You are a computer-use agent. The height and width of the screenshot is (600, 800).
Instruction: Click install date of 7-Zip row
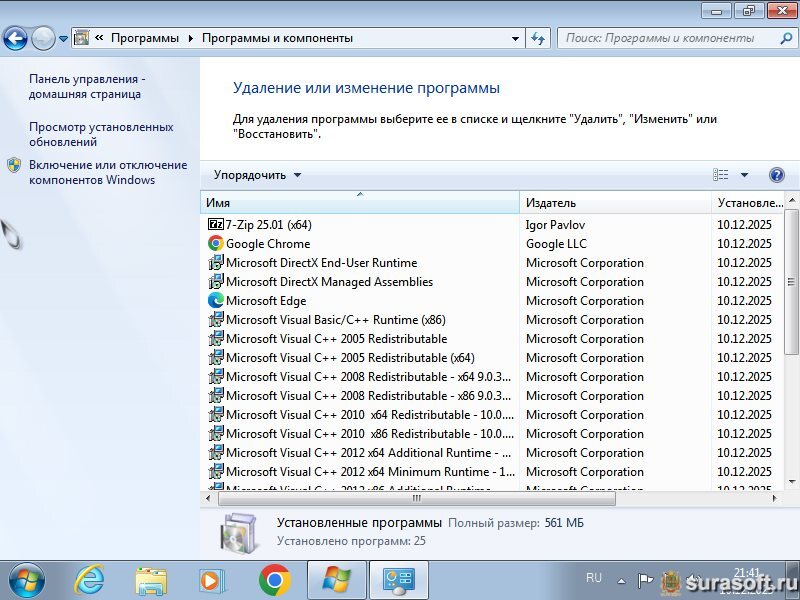tap(744, 225)
